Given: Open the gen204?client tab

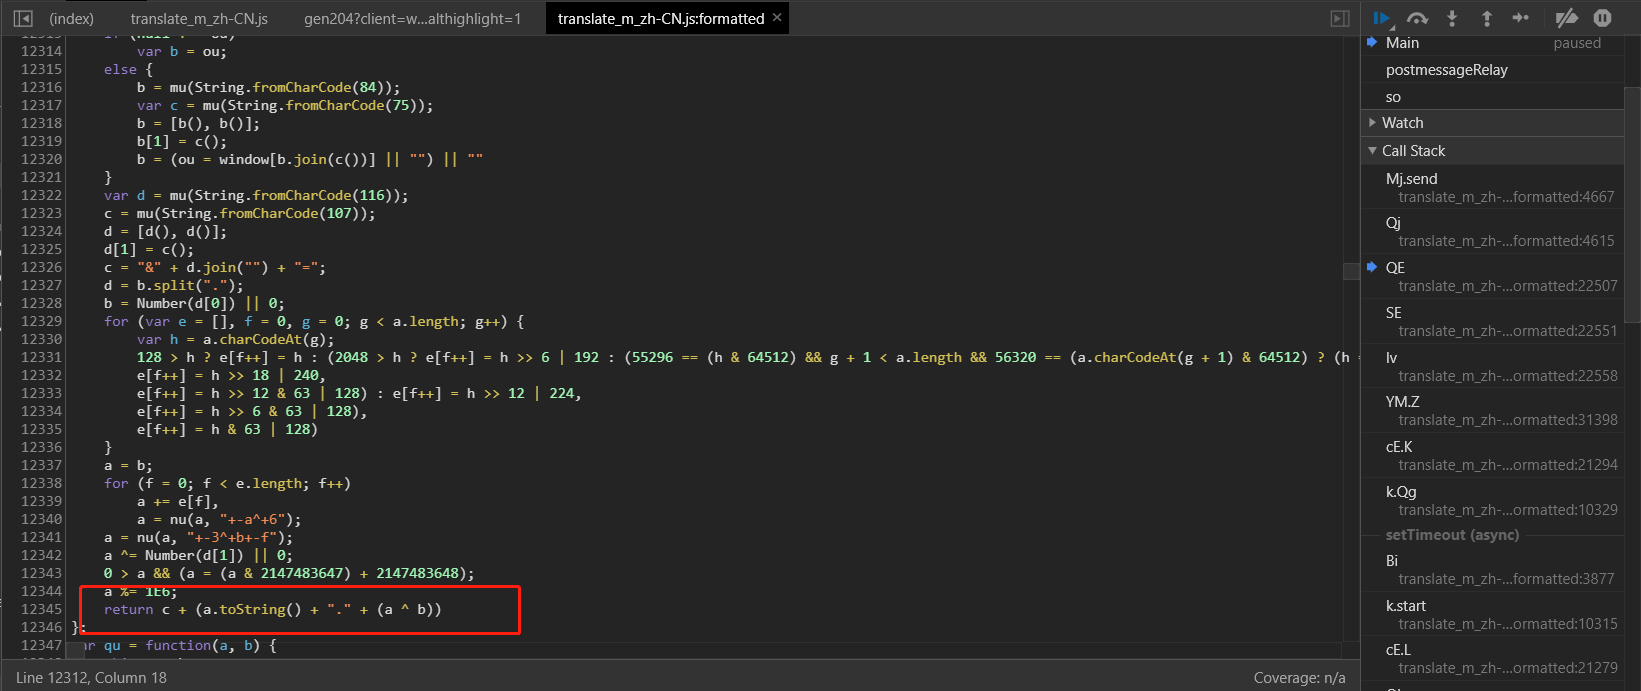Looking at the screenshot, I should [412, 18].
